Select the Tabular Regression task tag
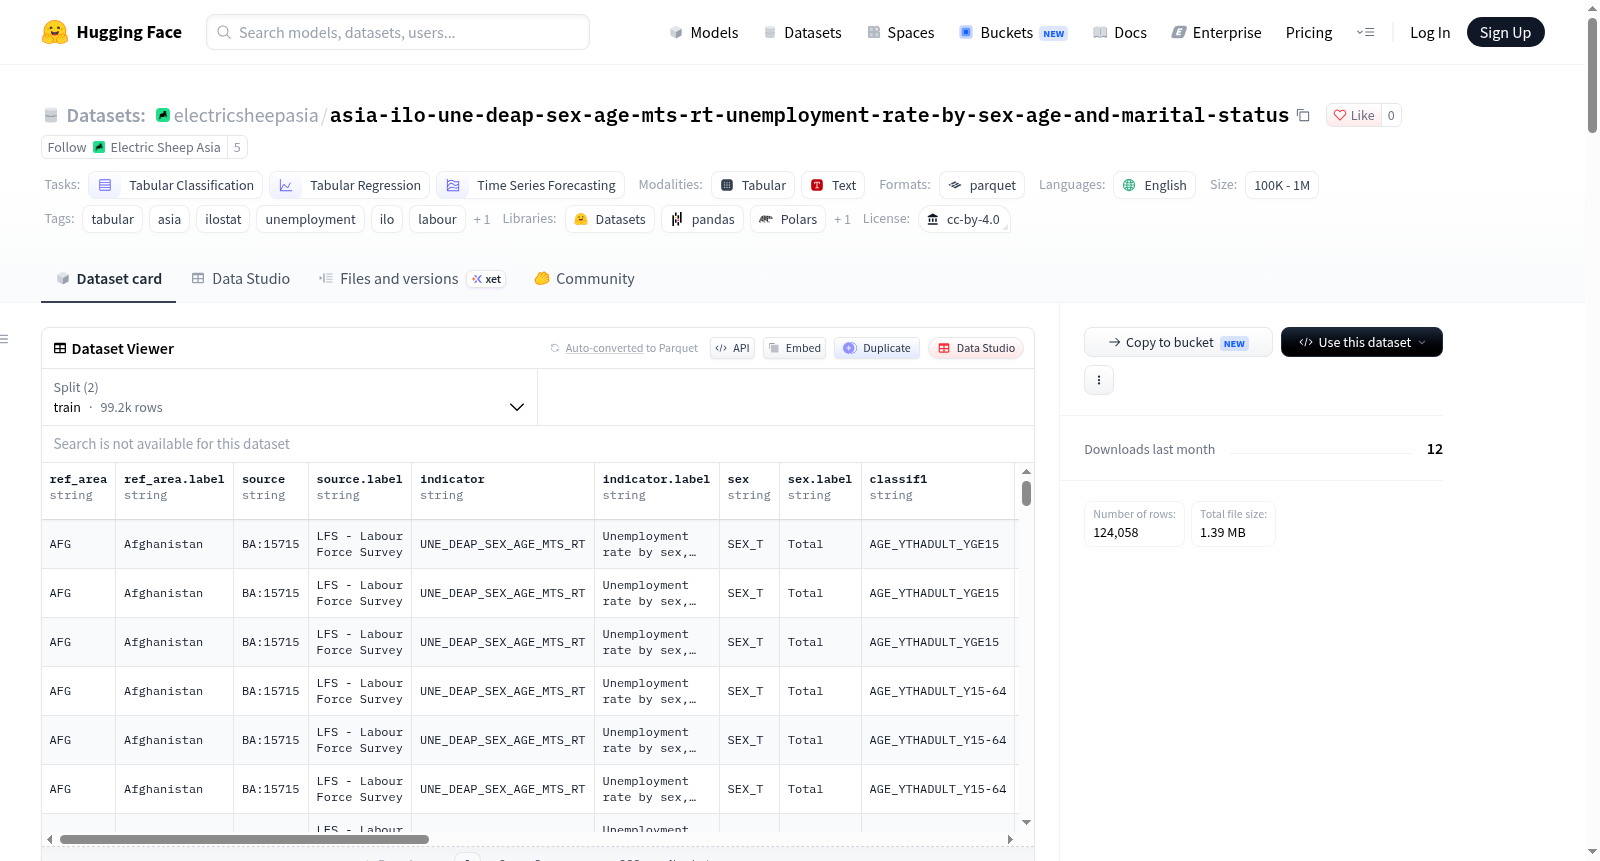 (350, 185)
